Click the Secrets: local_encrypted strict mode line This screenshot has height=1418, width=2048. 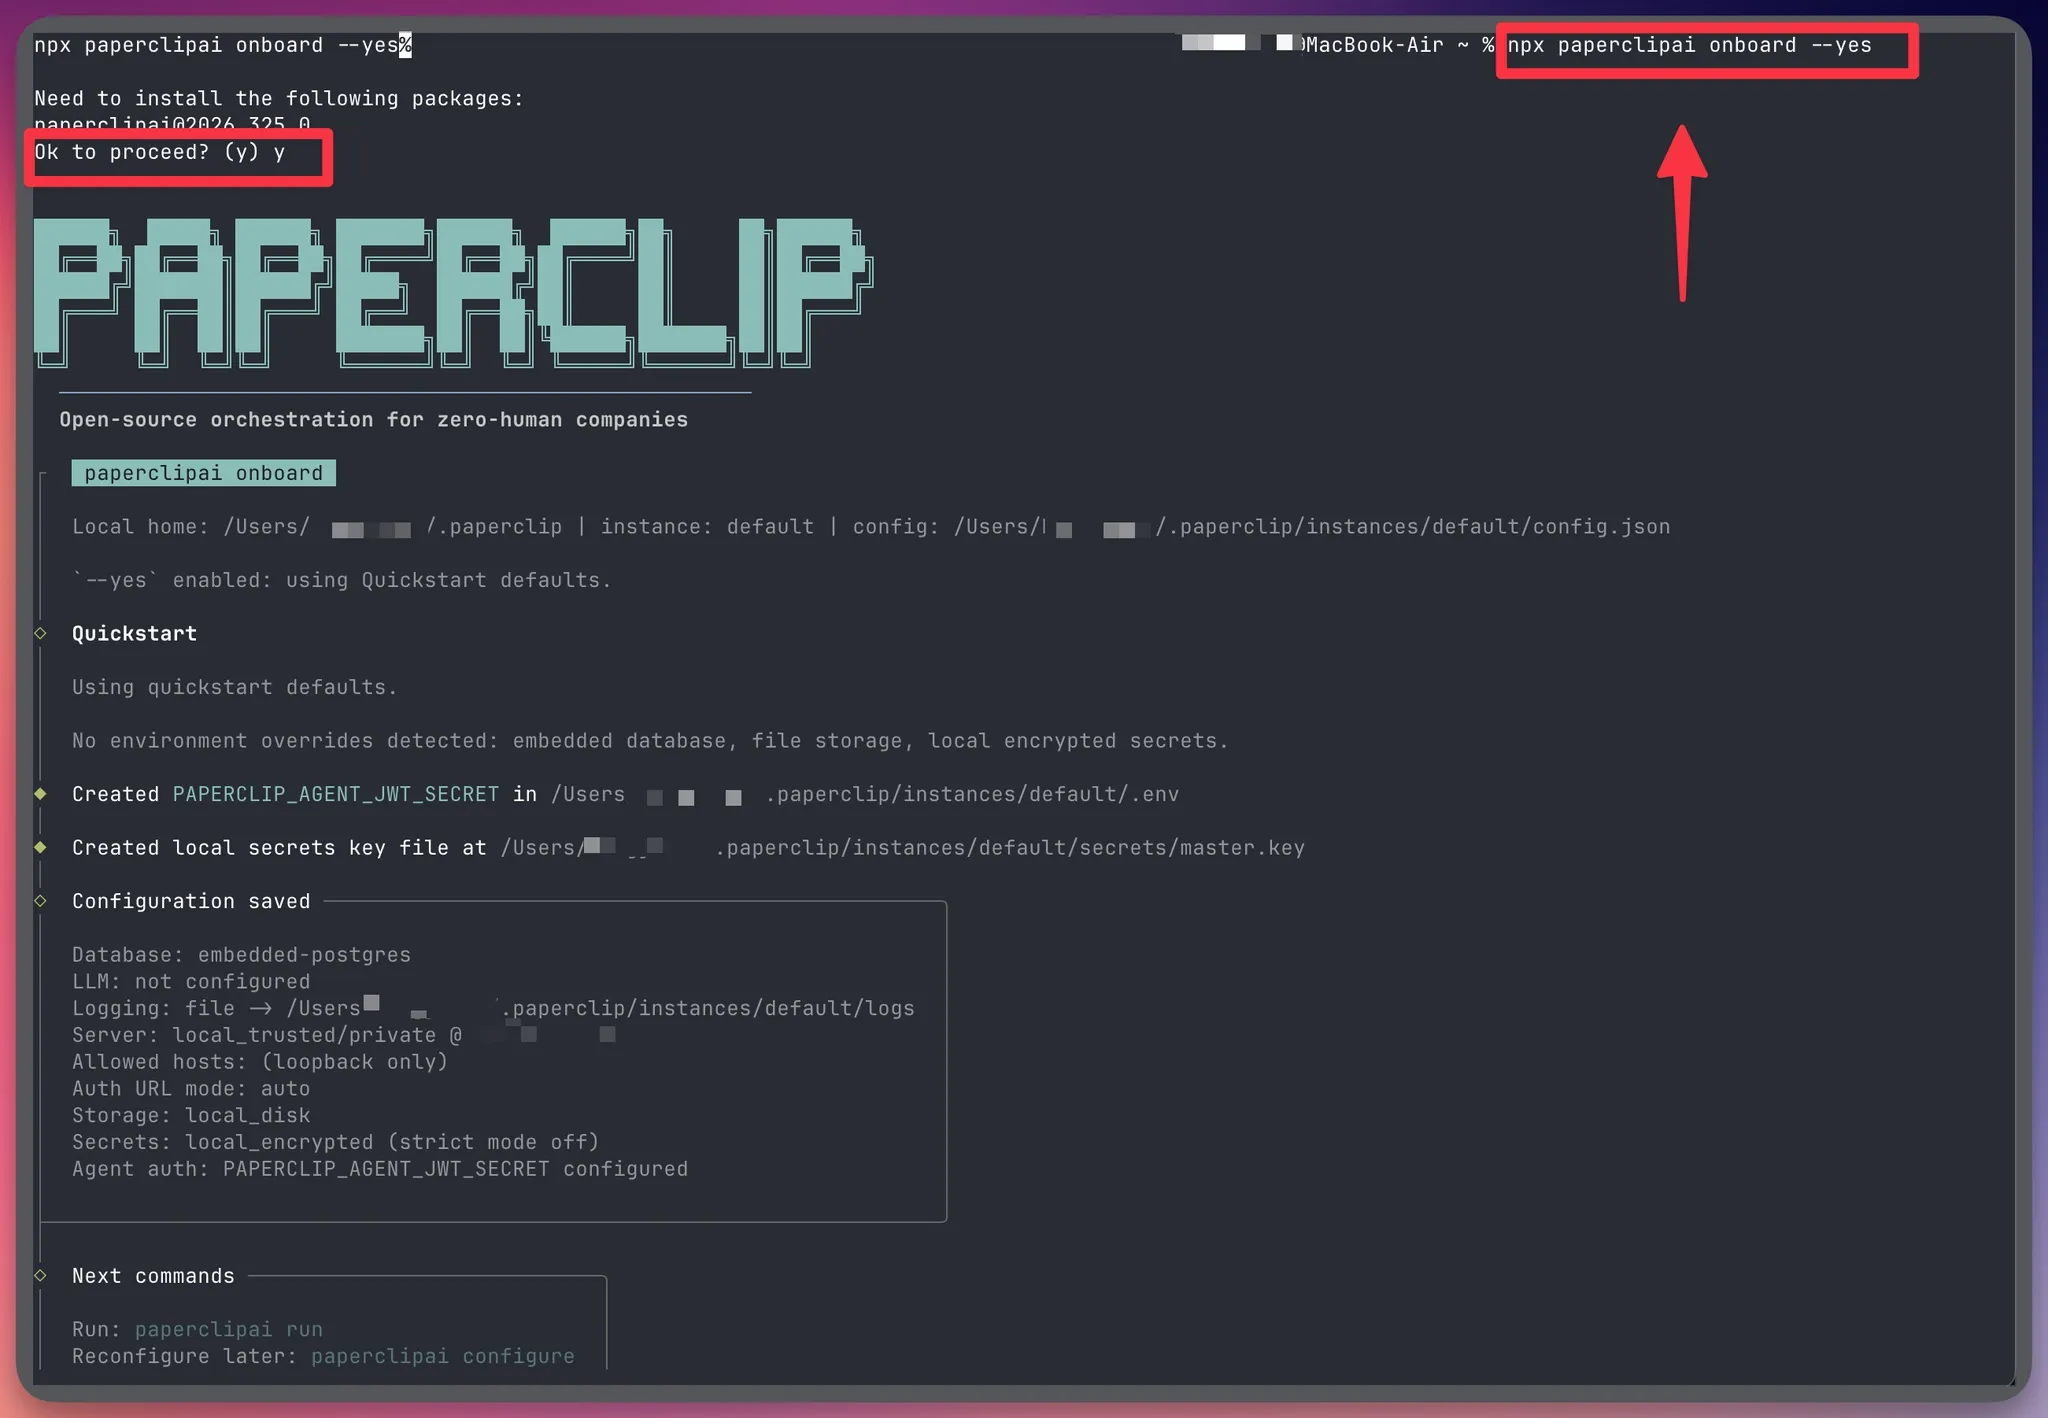point(335,1142)
